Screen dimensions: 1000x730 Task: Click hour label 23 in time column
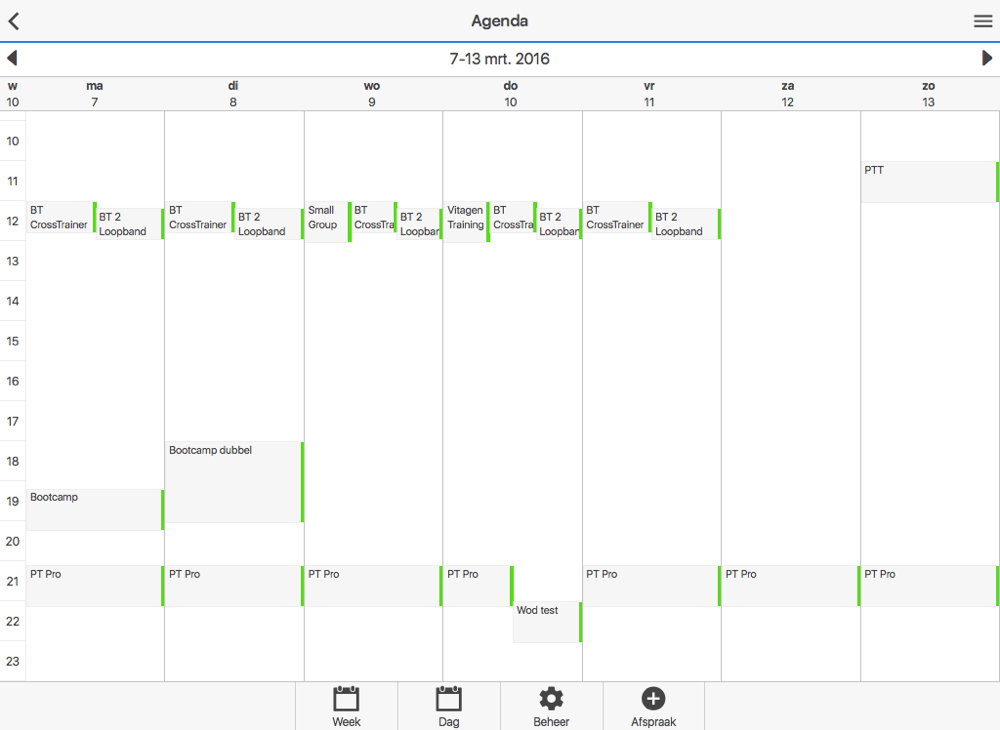pos(13,661)
